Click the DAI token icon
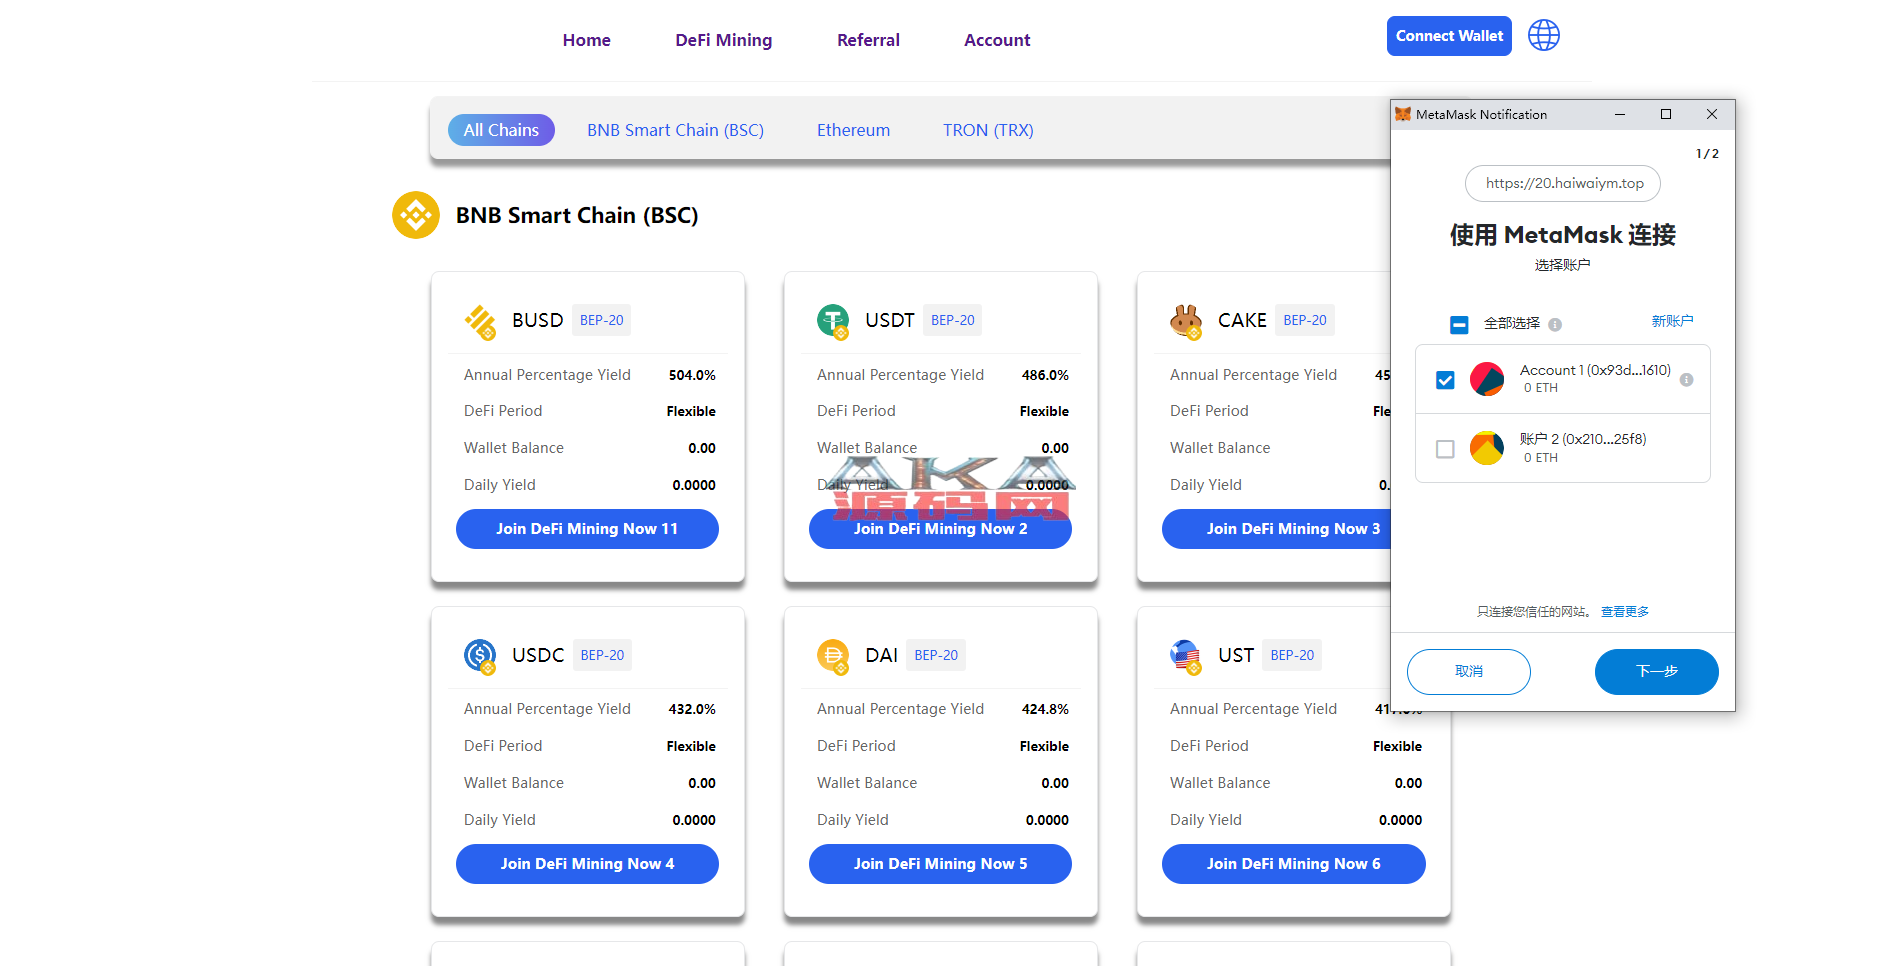This screenshot has width=1903, height=966. (833, 656)
